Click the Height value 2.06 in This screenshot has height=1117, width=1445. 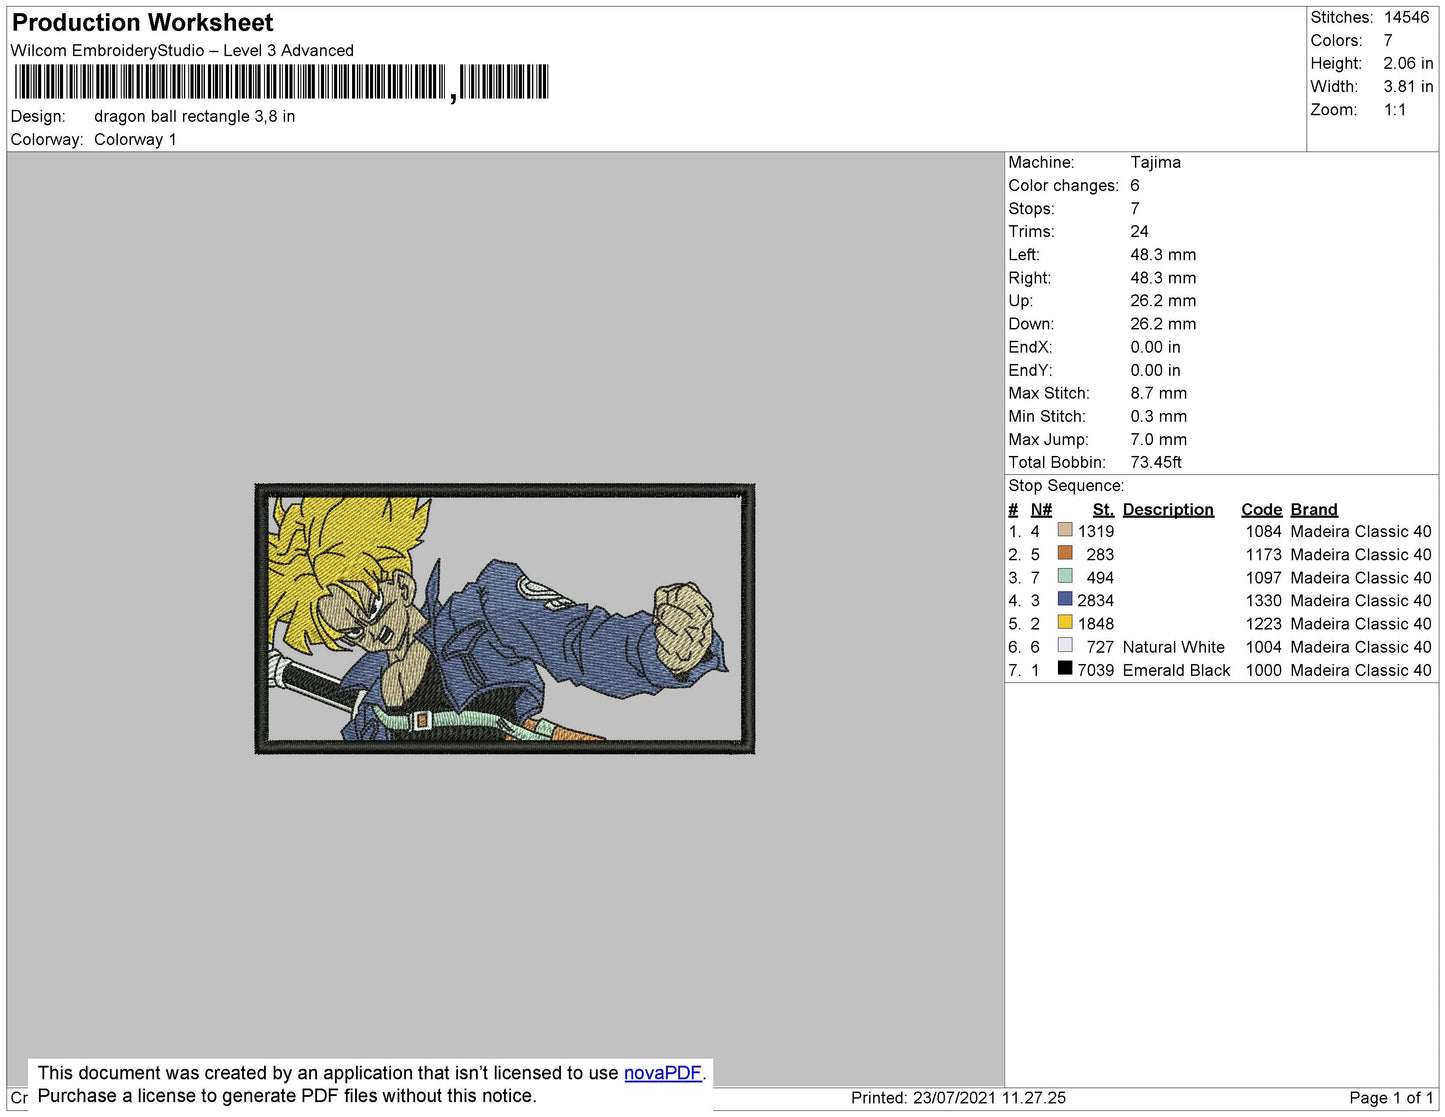click(1408, 63)
